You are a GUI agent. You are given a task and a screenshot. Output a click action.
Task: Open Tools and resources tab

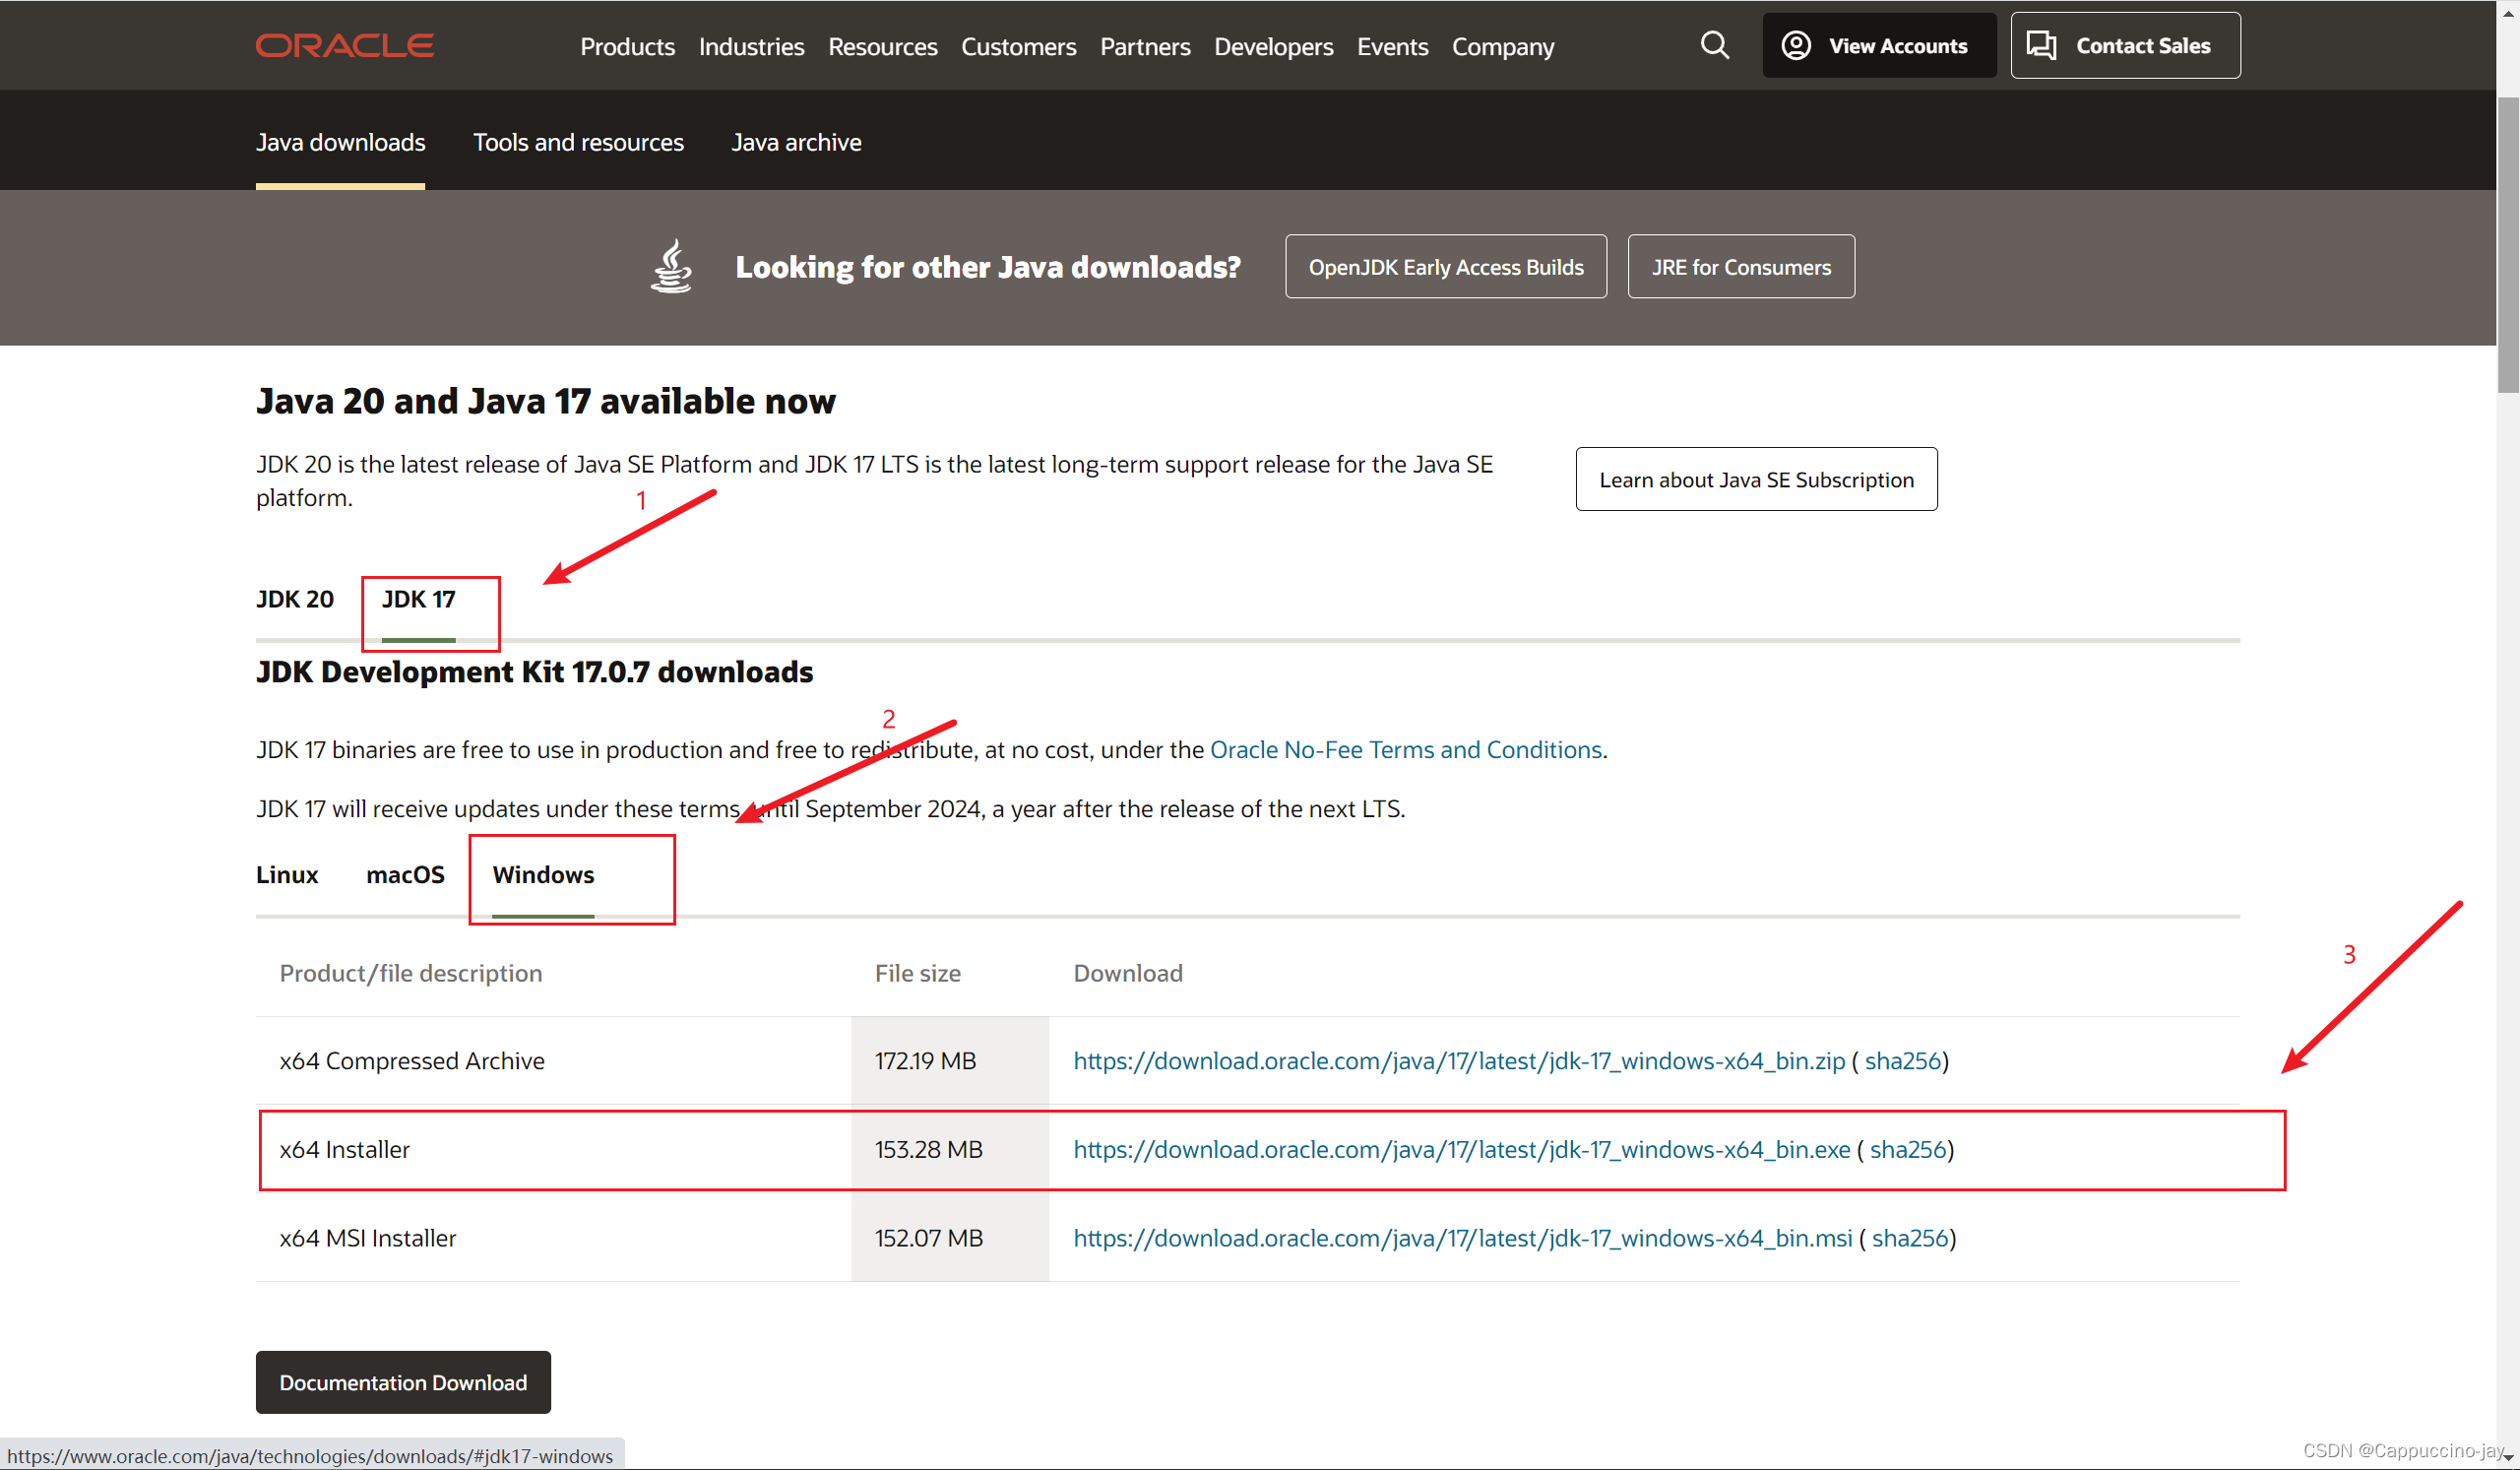point(578,142)
